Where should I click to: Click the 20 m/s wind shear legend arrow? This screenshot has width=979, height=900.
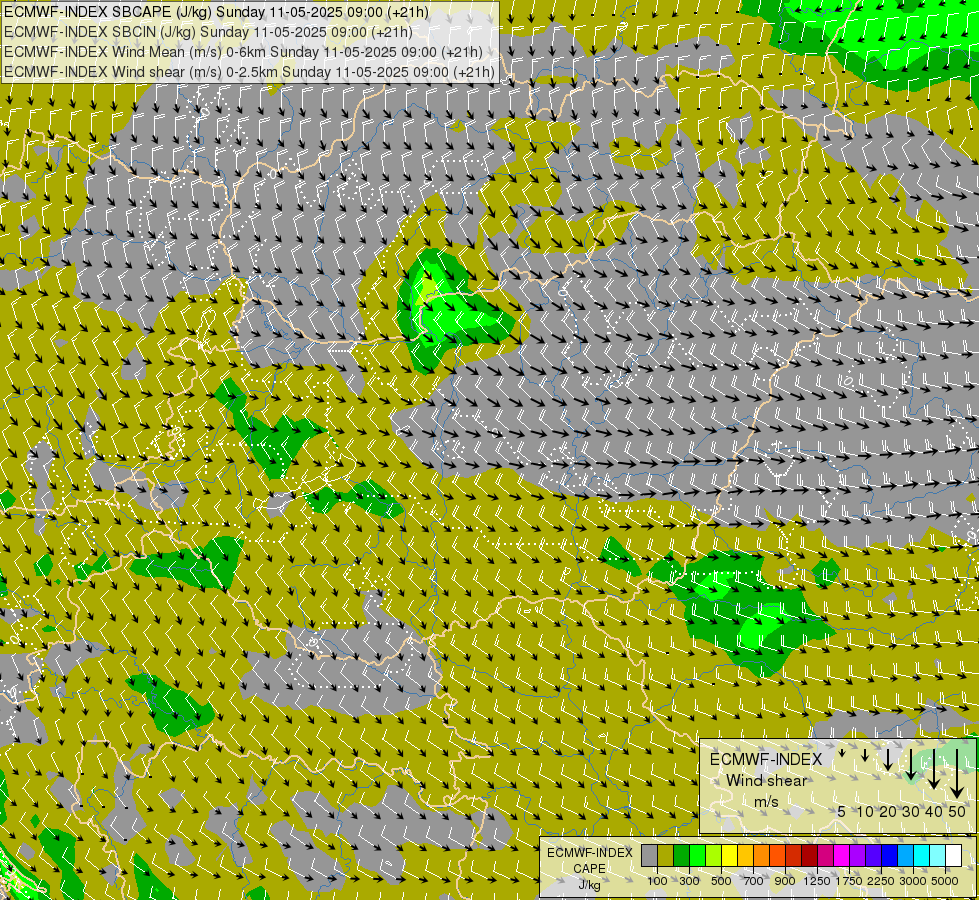[x=888, y=759]
